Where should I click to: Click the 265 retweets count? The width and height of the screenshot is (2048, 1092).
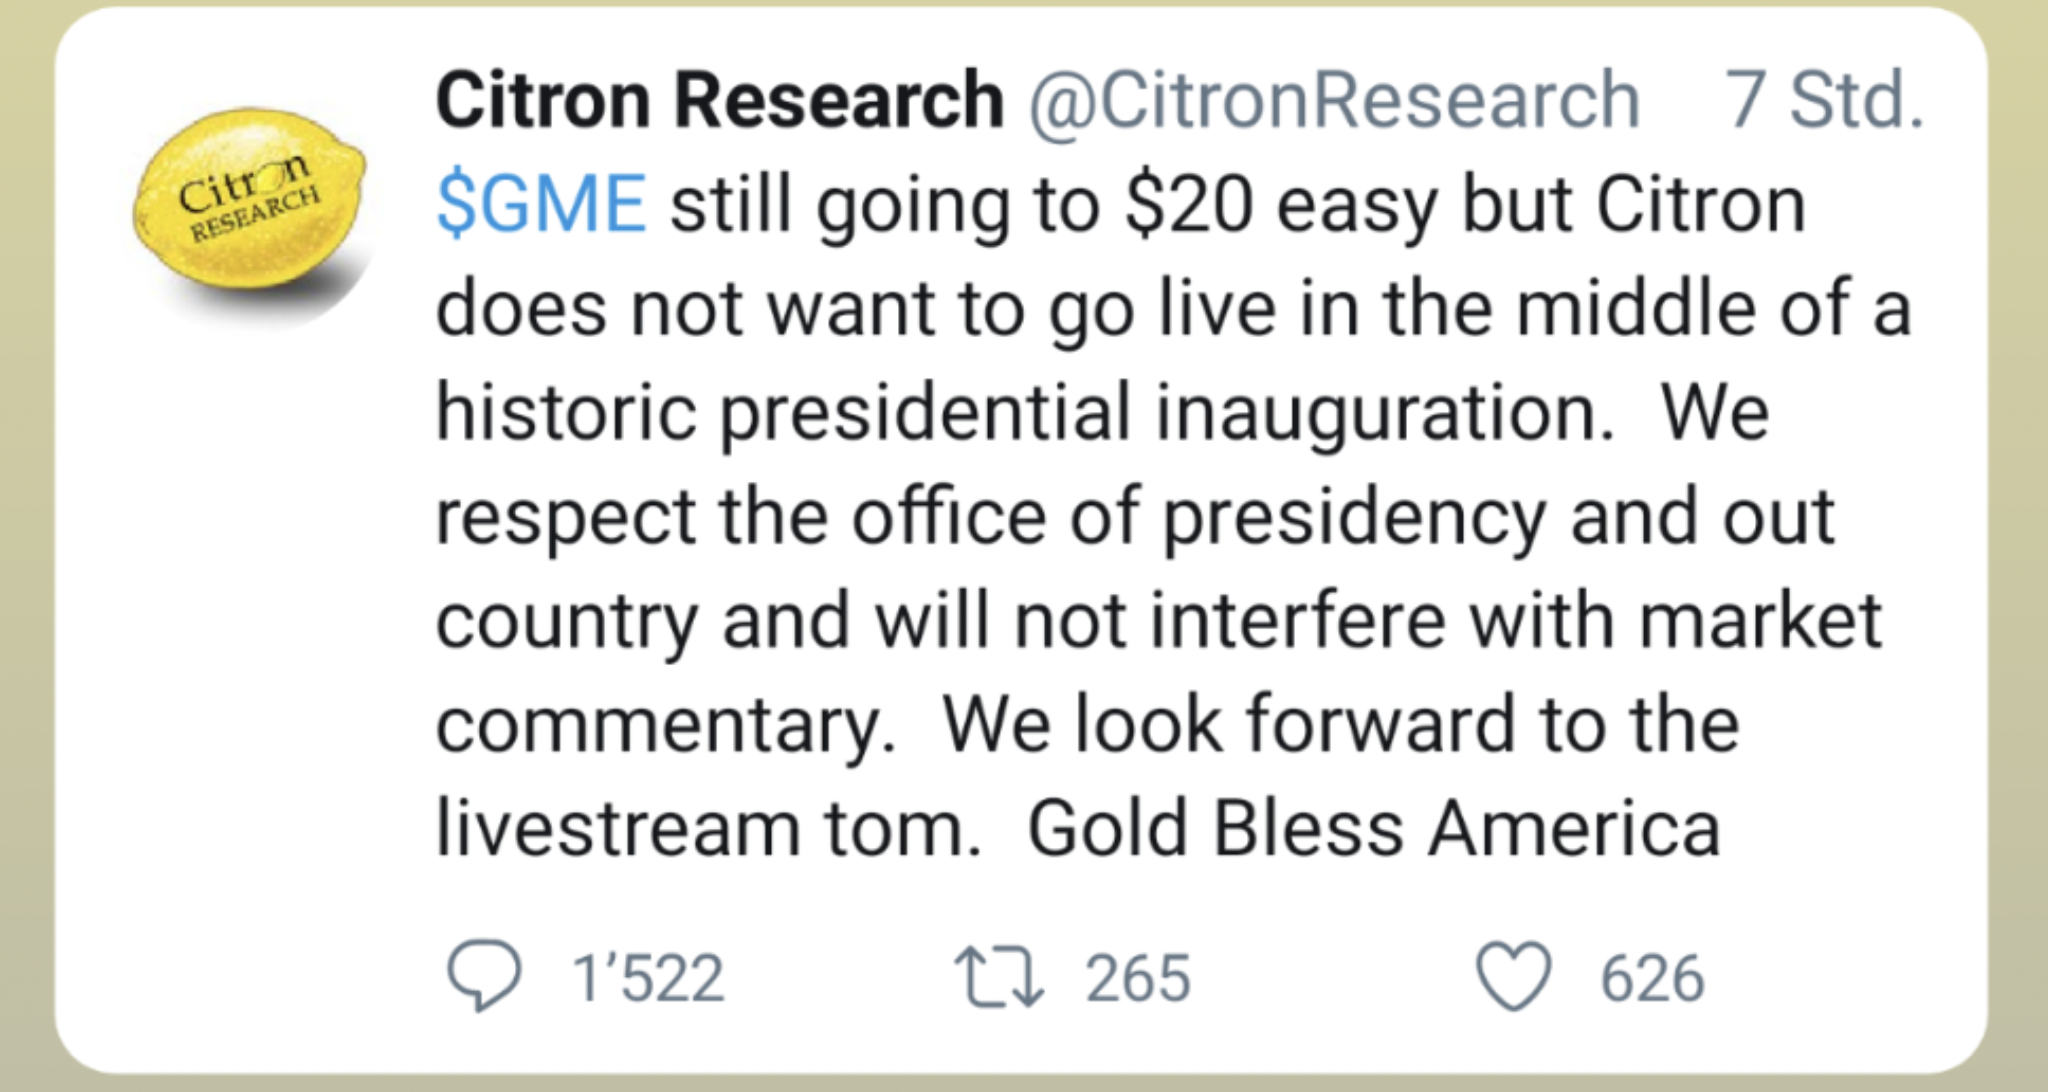pyautogui.click(x=1138, y=978)
